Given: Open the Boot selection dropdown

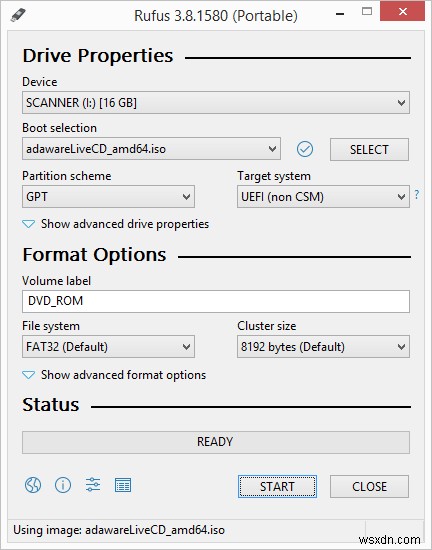Looking at the screenshot, I should tap(151, 149).
